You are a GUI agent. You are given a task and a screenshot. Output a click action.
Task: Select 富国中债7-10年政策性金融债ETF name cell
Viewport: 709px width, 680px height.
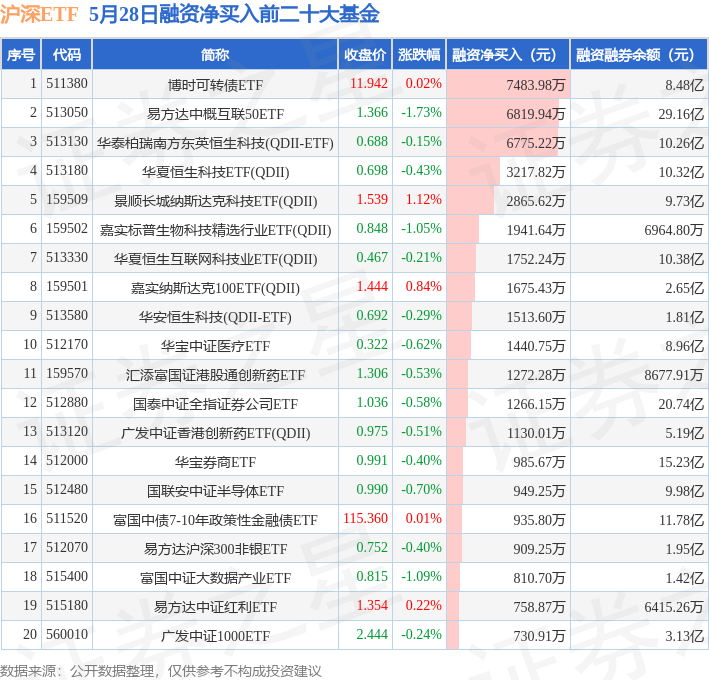pyautogui.click(x=215, y=519)
